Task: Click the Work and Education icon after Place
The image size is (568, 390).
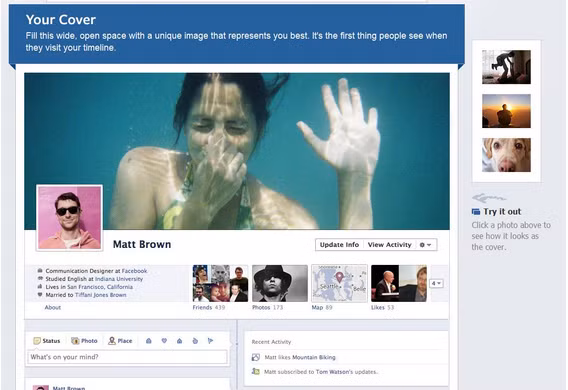Action: point(149,341)
